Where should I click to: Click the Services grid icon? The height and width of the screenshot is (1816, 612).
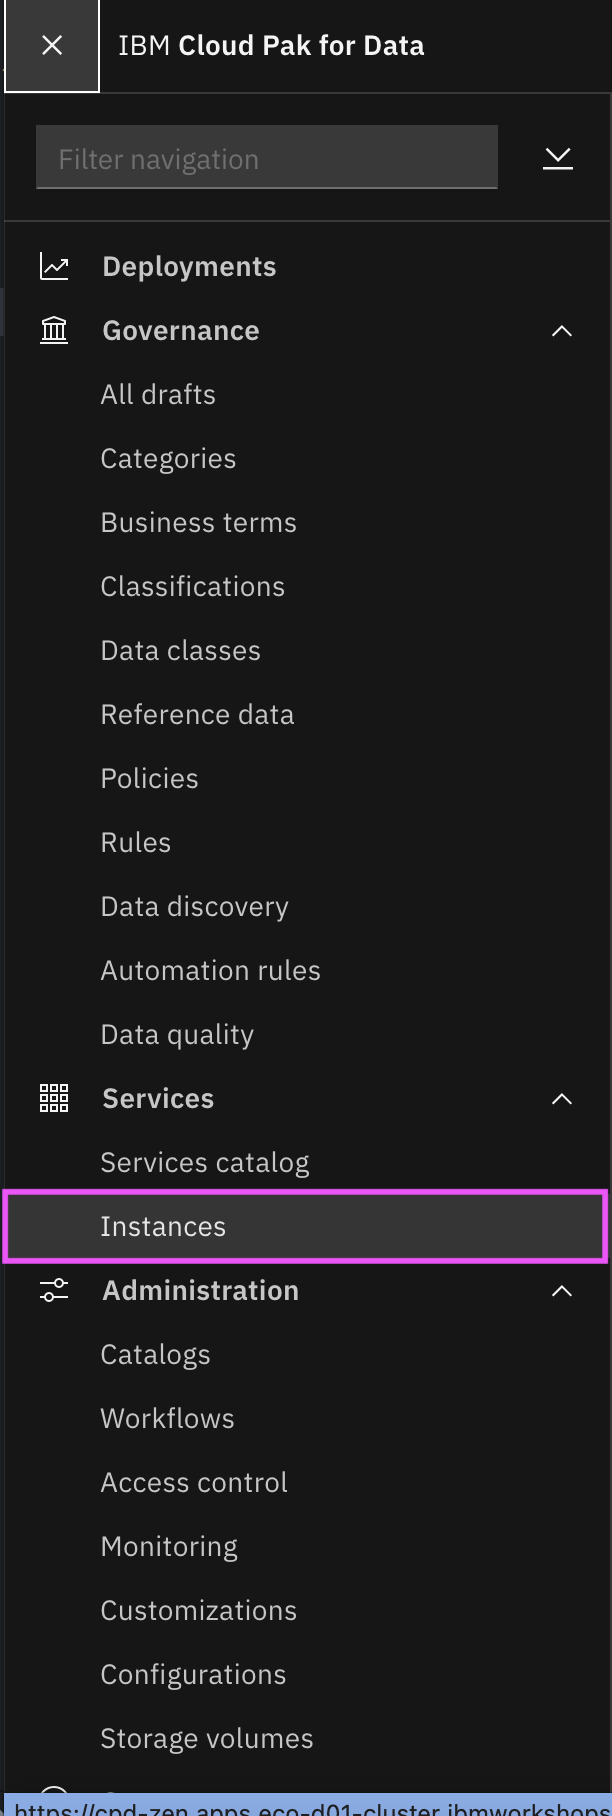(x=54, y=1099)
